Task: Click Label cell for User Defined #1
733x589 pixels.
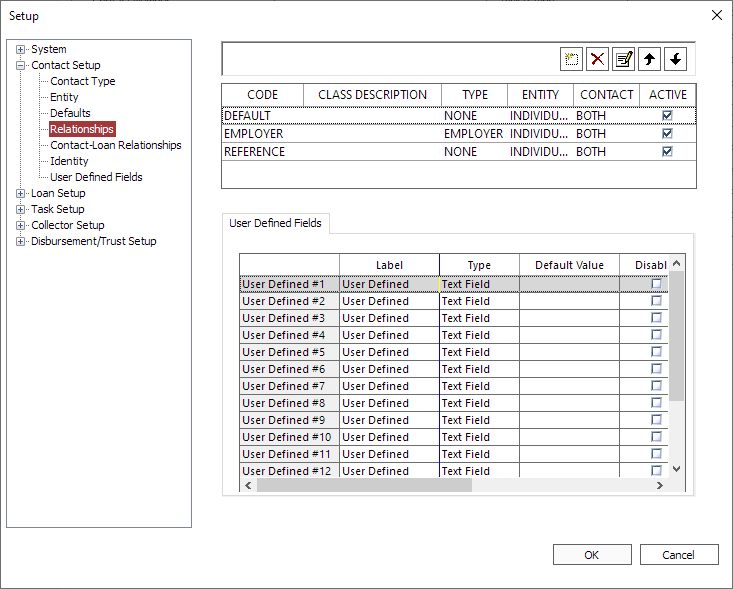Action: tap(389, 284)
